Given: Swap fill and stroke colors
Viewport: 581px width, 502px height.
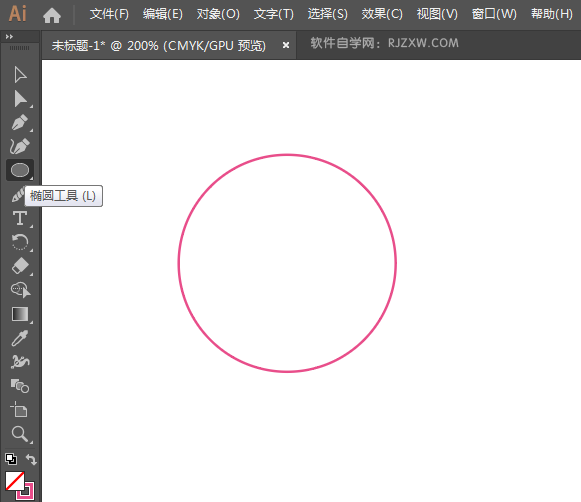Looking at the screenshot, I should pos(31,459).
